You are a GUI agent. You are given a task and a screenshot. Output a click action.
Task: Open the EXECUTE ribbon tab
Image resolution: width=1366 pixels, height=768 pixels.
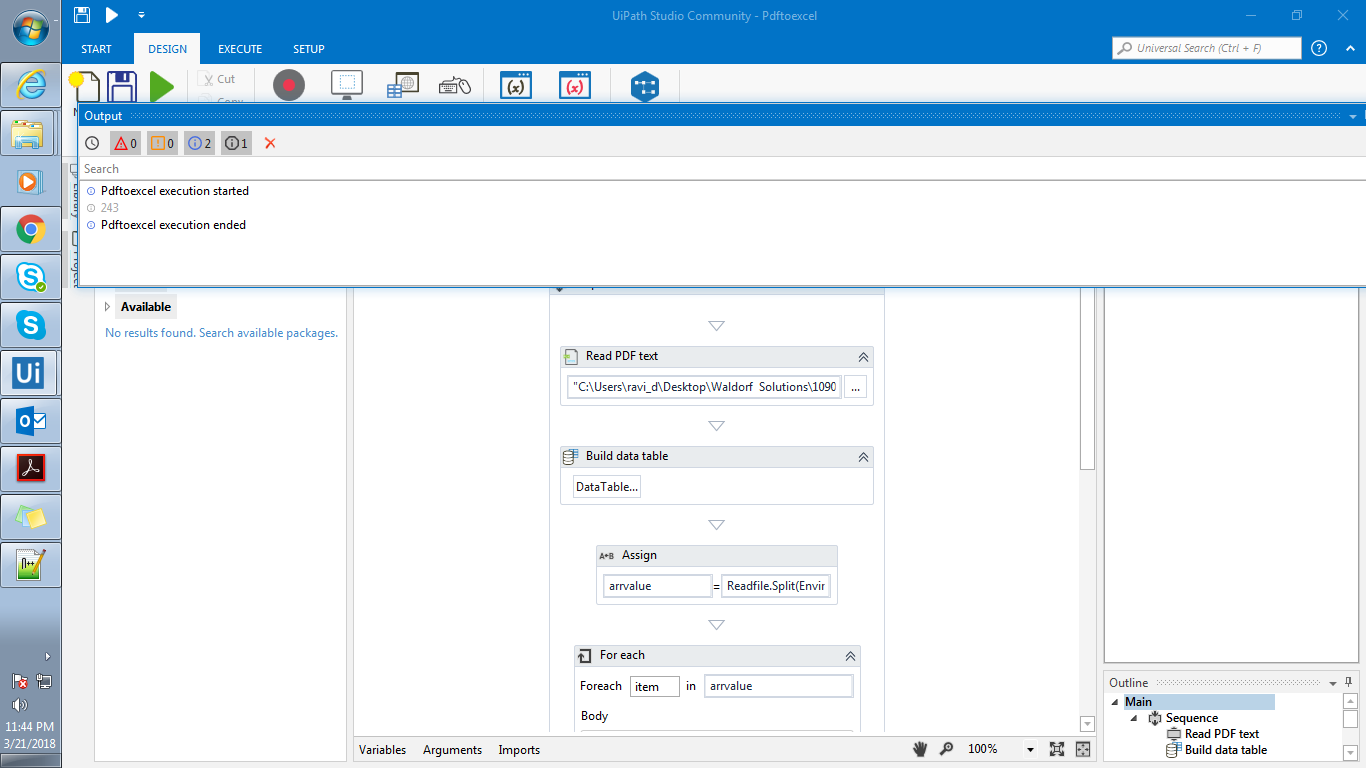(240, 49)
